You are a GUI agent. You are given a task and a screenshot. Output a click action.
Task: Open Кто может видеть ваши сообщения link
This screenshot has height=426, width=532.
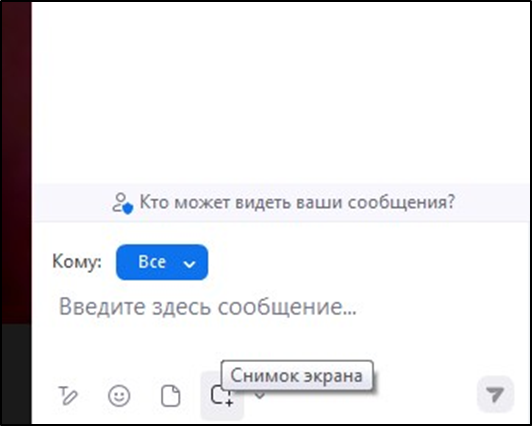(297, 202)
